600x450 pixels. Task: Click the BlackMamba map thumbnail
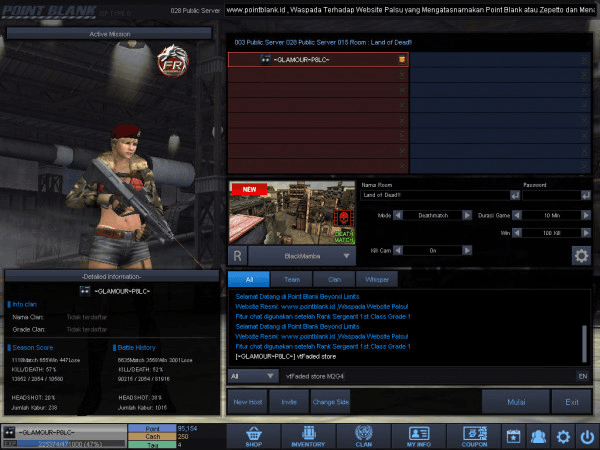pos(292,213)
